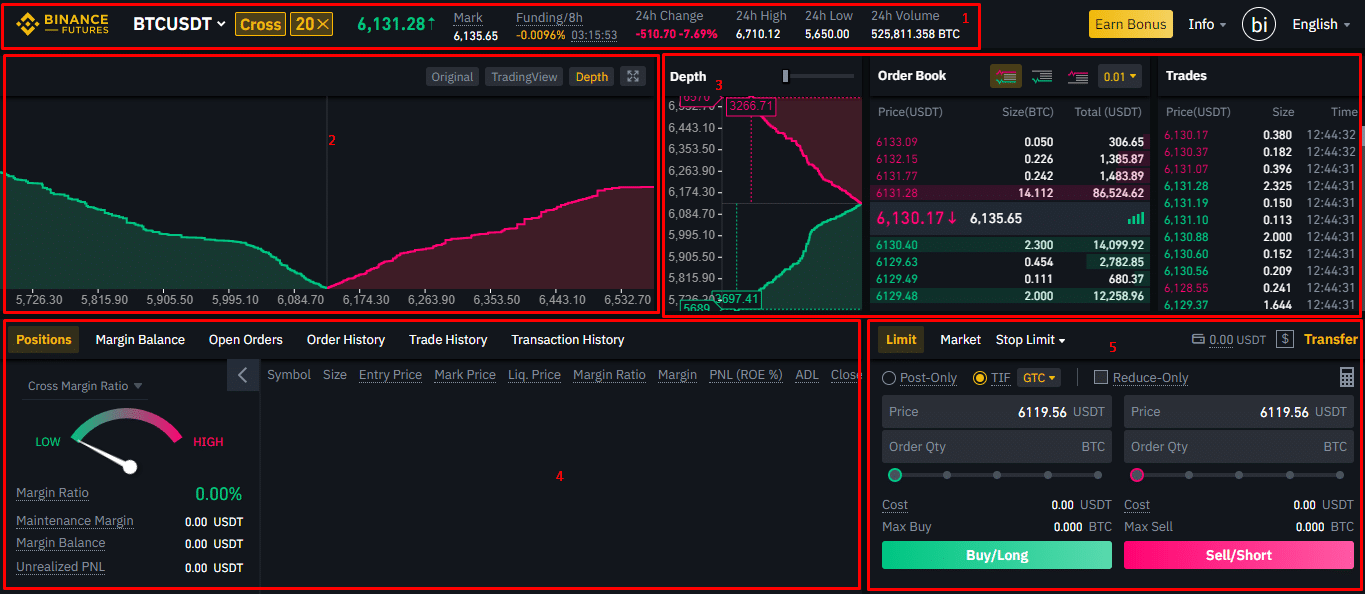The image size is (1365, 594).
Task: Show both buy and sell order book view
Action: point(1005,76)
